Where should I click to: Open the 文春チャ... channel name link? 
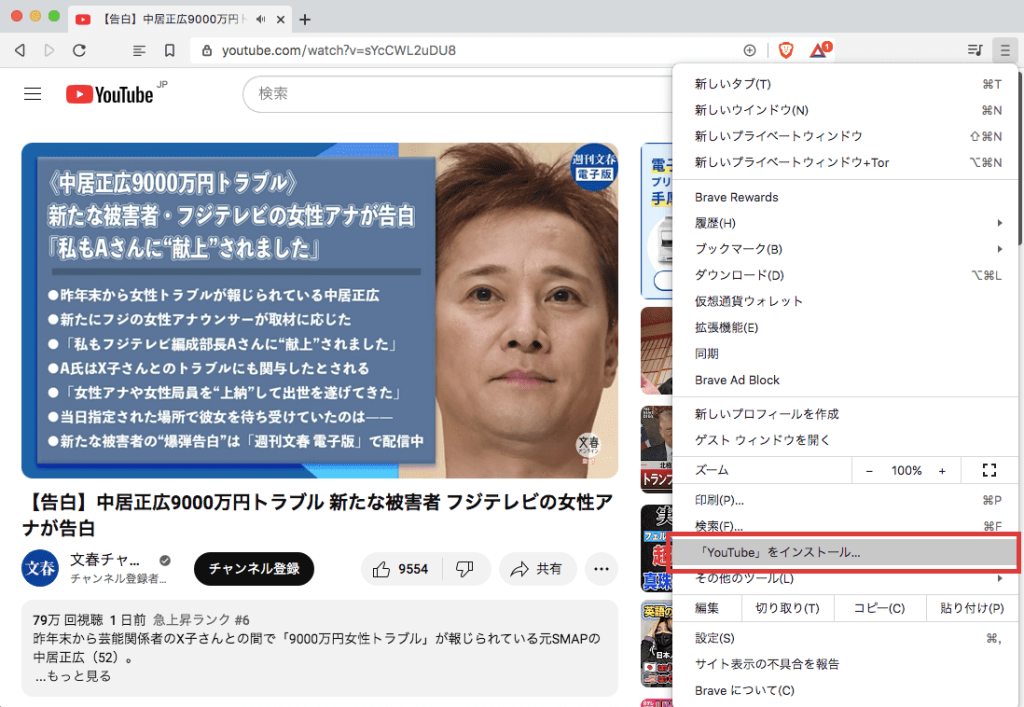(x=104, y=560)
